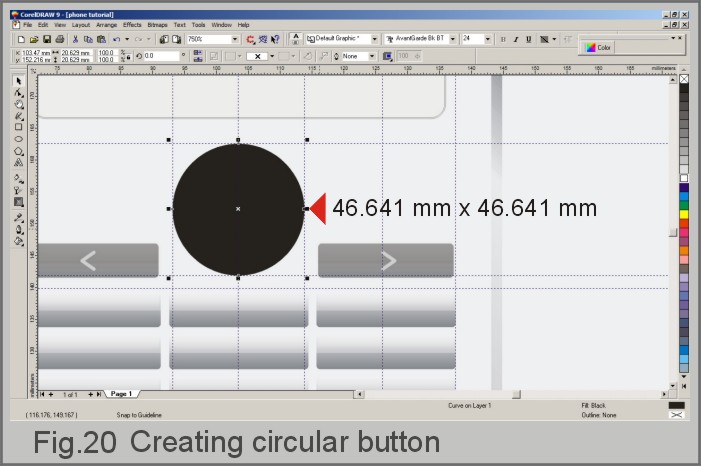Click the What's This help icon
Image resolution: width=701 pixels, height=466 pixels.
(275, 39)
